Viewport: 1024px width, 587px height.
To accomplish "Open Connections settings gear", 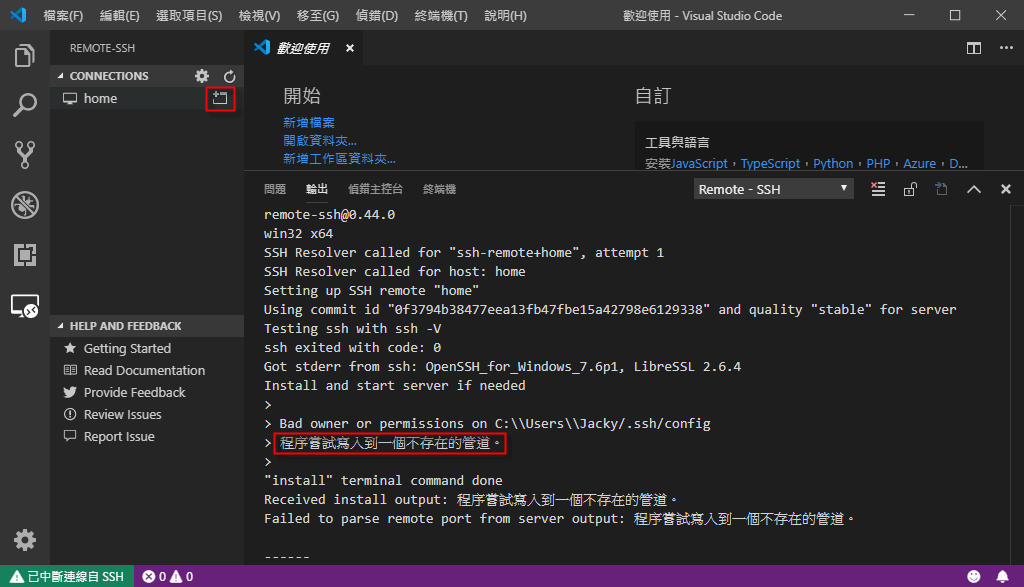I will 201,75.
